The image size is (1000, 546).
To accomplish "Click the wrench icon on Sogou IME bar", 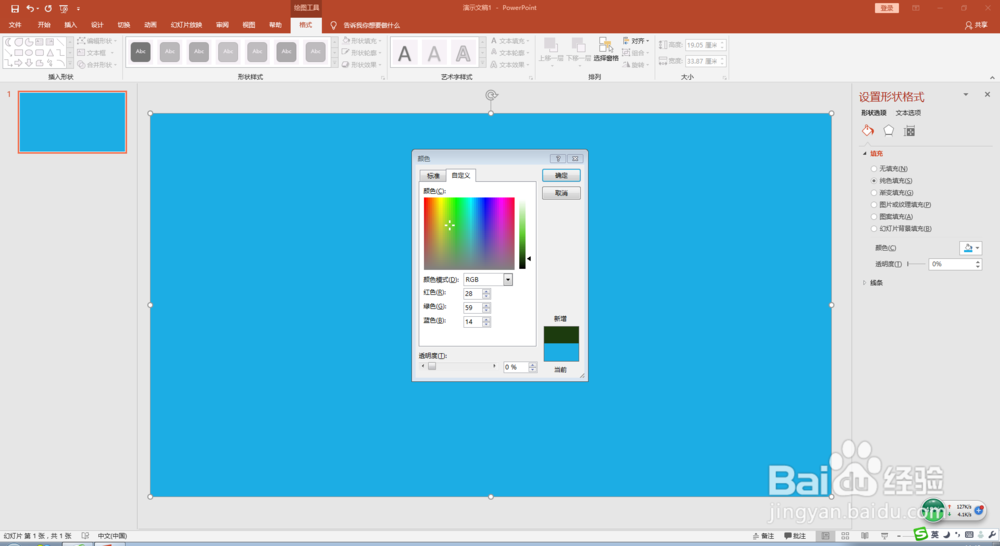I will point(992,535).
